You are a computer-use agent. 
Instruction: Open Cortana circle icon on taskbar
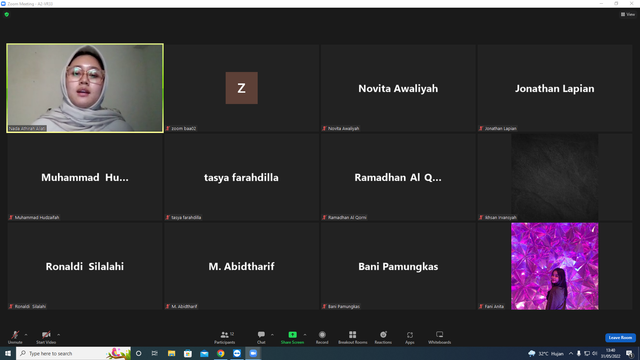pos(138,353)
